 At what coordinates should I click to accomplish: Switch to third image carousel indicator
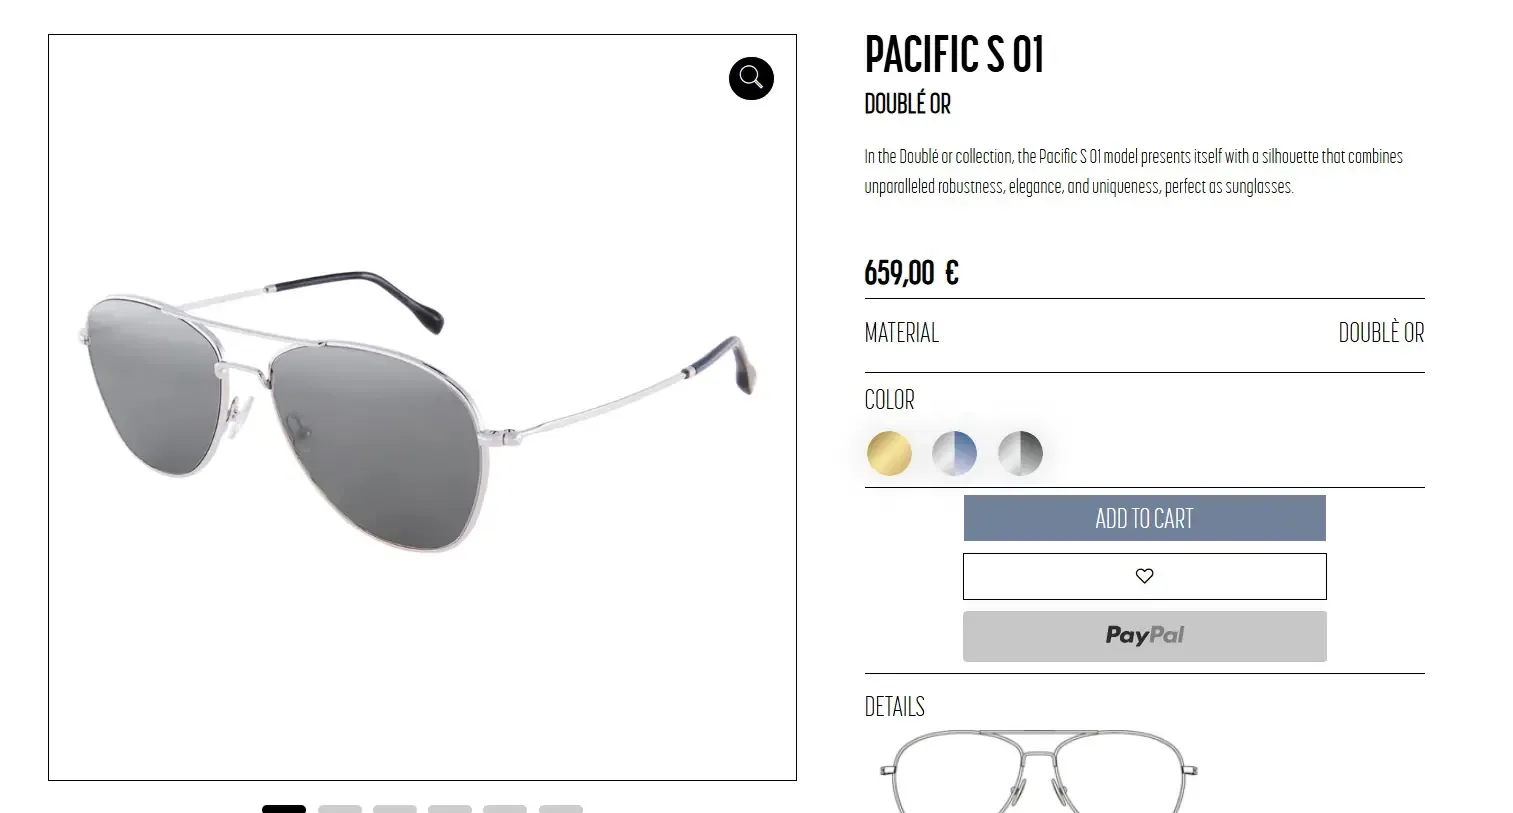[x=395, y=808]
